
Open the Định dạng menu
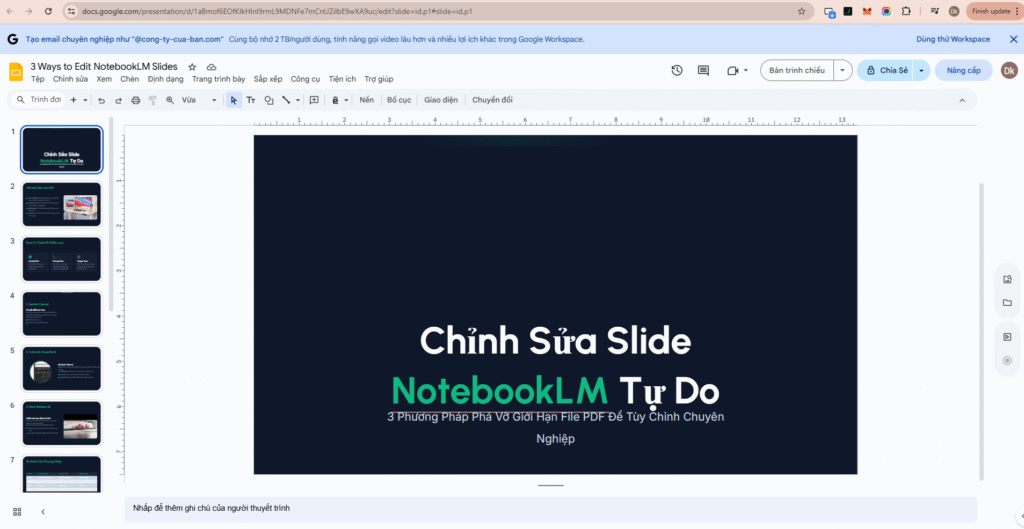[165, 79]
